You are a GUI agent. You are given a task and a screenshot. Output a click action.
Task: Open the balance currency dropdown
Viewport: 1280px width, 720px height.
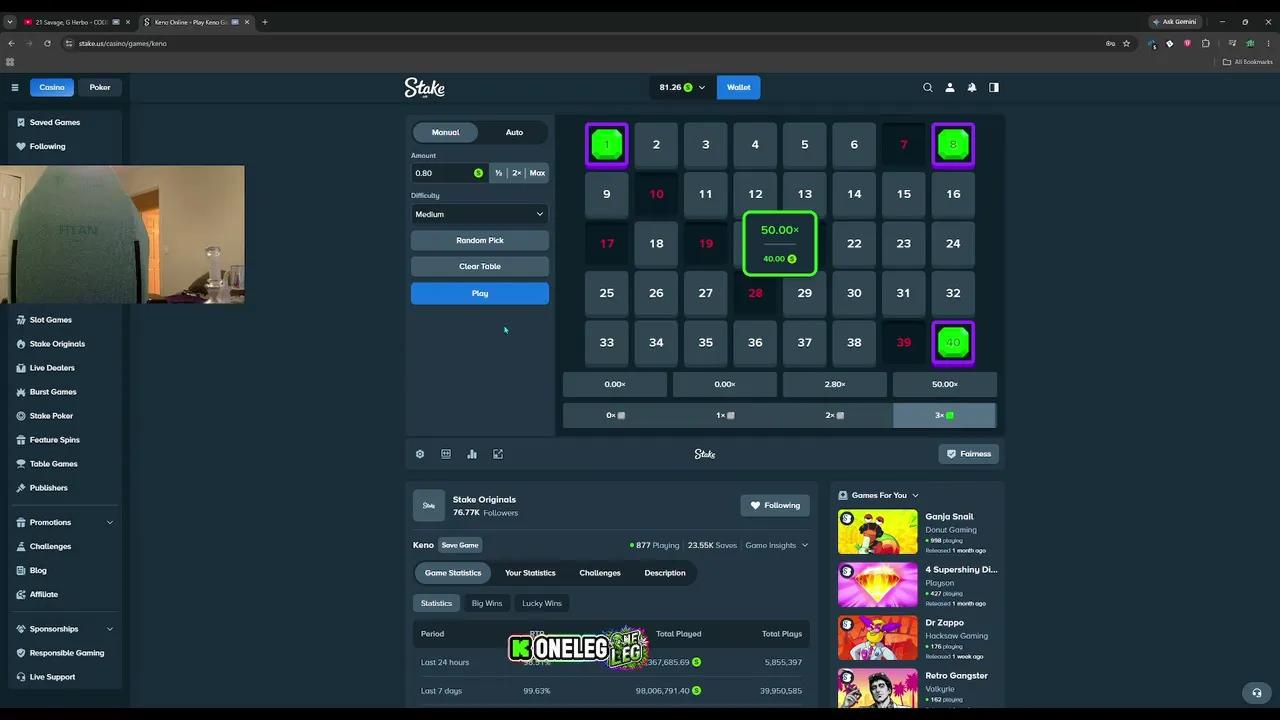pos(683,87)
